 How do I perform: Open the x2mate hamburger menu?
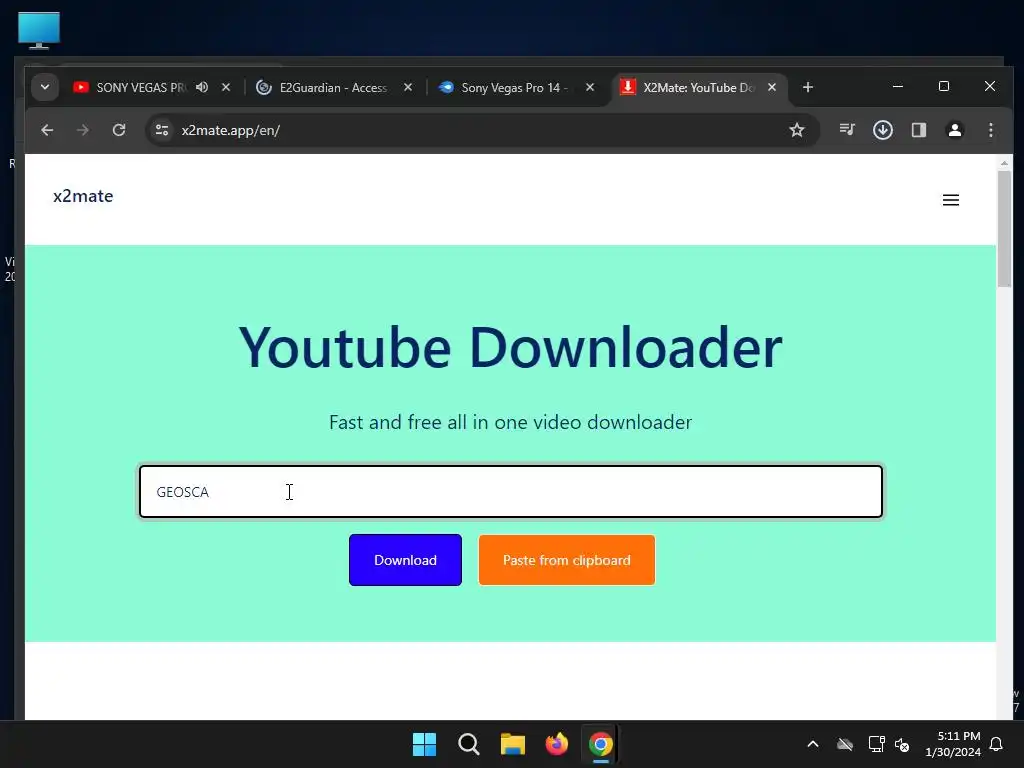pyautogui.click(x=951, y=200)
